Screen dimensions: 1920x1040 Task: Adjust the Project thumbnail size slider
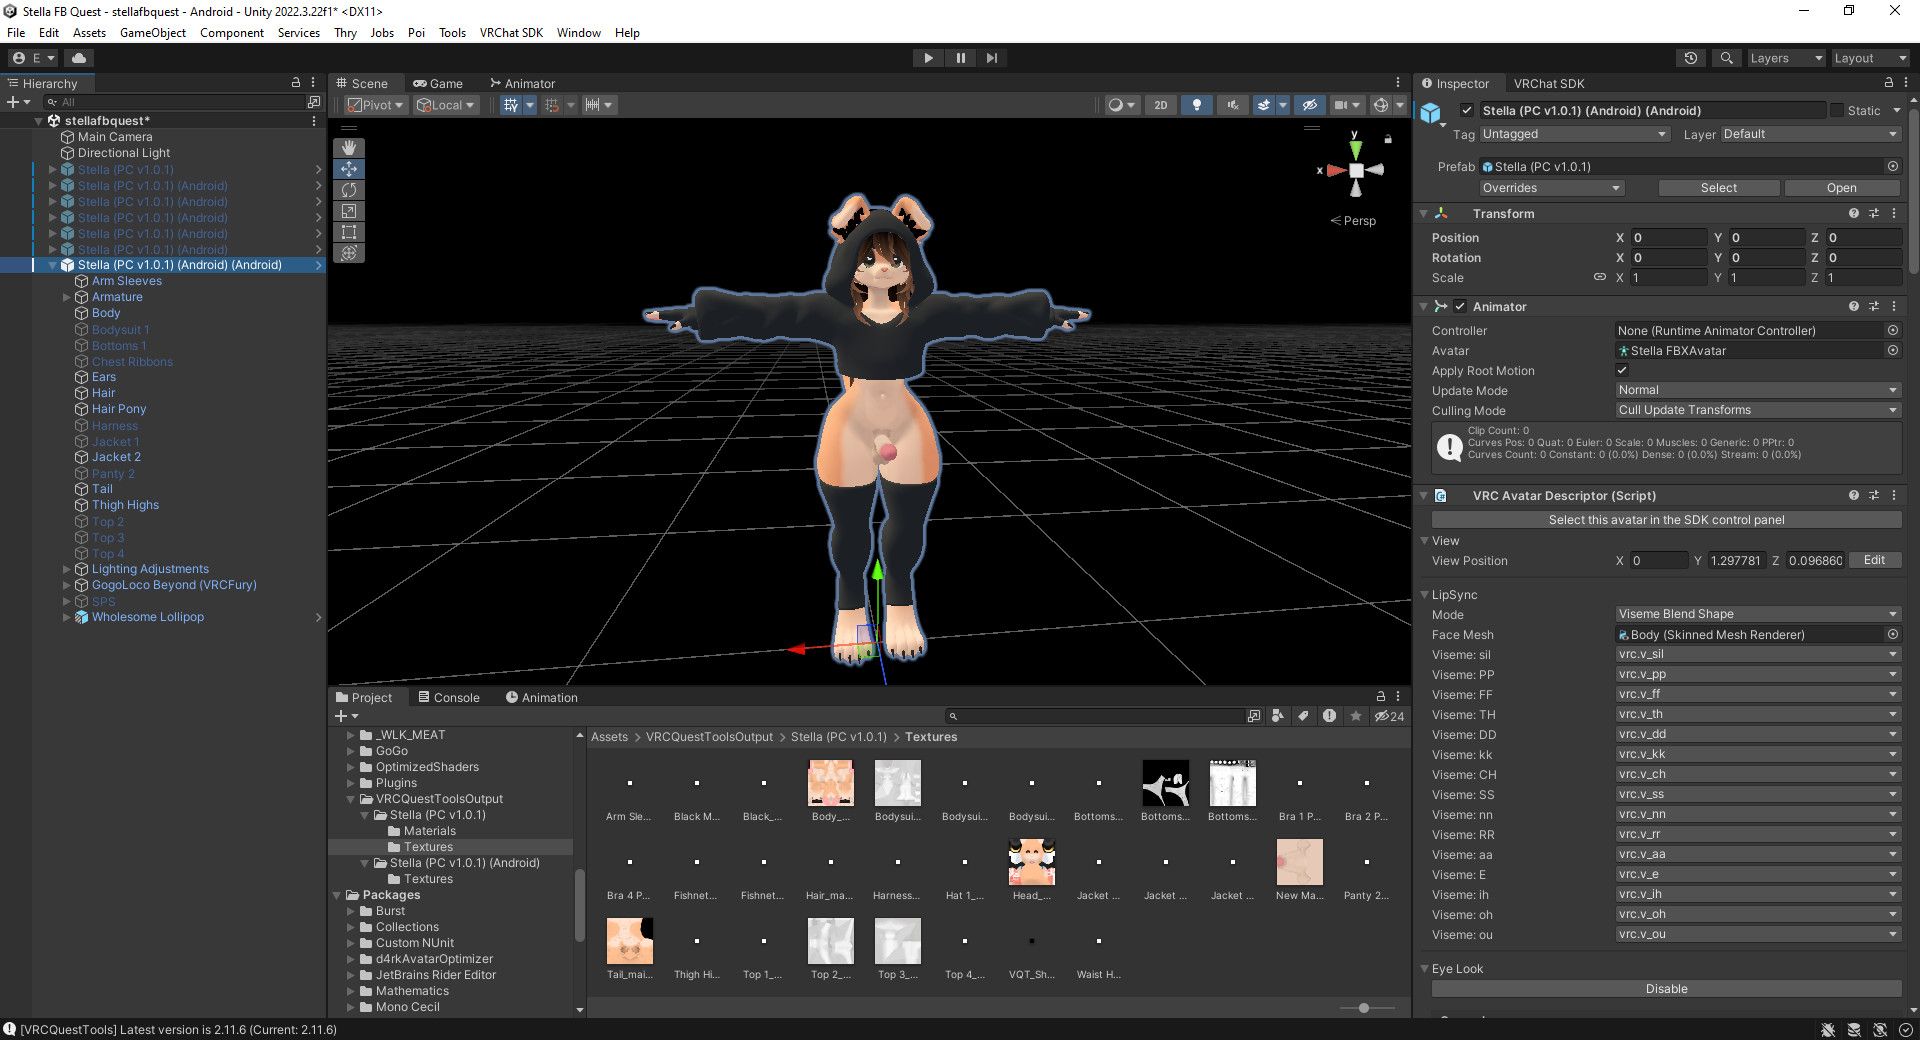pyautogui.click(x=1364, y=1008)
